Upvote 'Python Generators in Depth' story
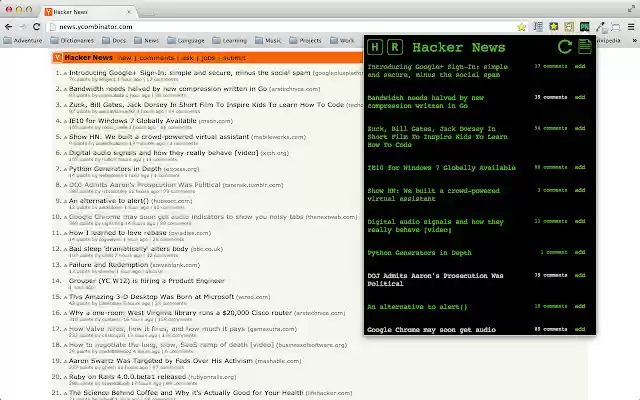This screenshot has width=640, height=400. point(65,169)
